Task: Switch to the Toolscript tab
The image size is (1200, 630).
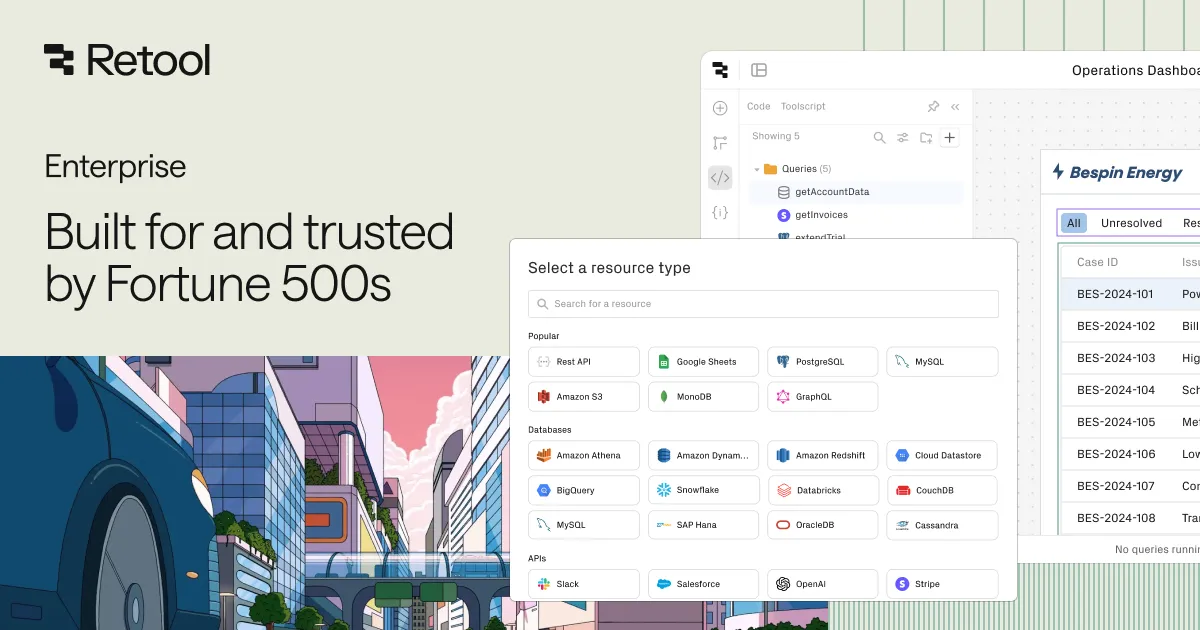Action: [x=803, y=106]
